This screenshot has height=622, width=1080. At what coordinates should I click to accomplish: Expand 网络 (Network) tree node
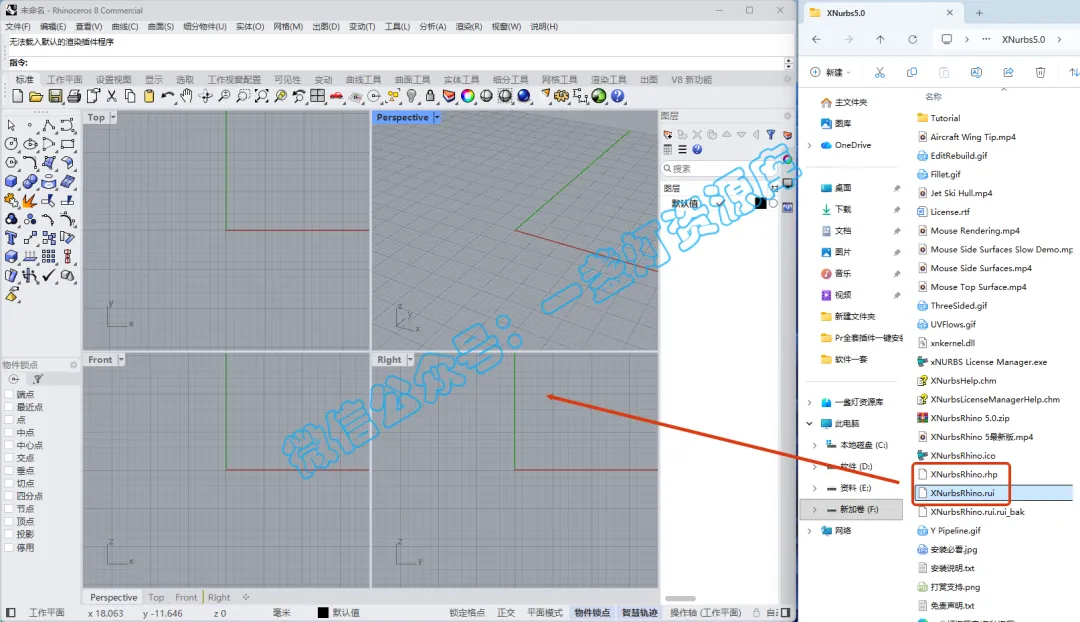[809, 531]
